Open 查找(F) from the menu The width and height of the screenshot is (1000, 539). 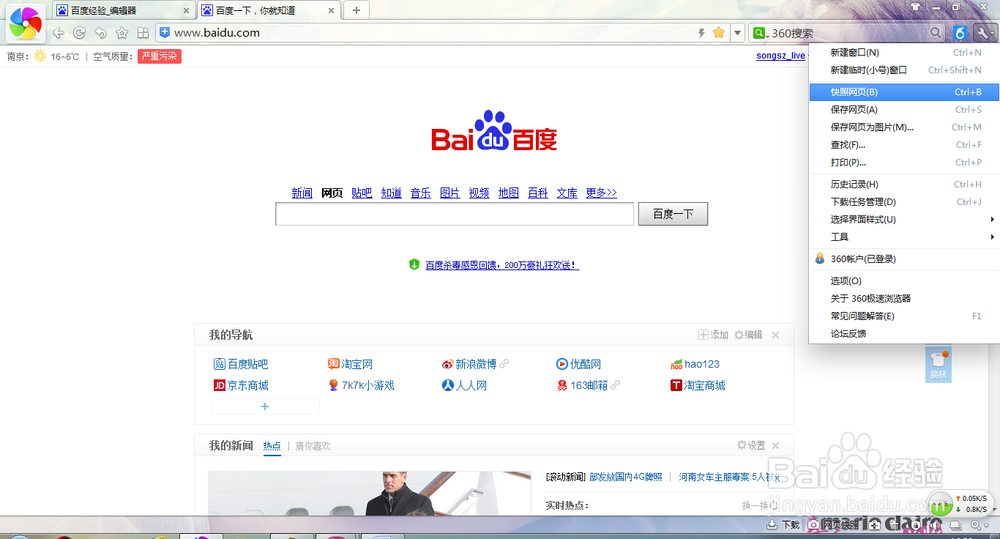(x=904, y=145)
